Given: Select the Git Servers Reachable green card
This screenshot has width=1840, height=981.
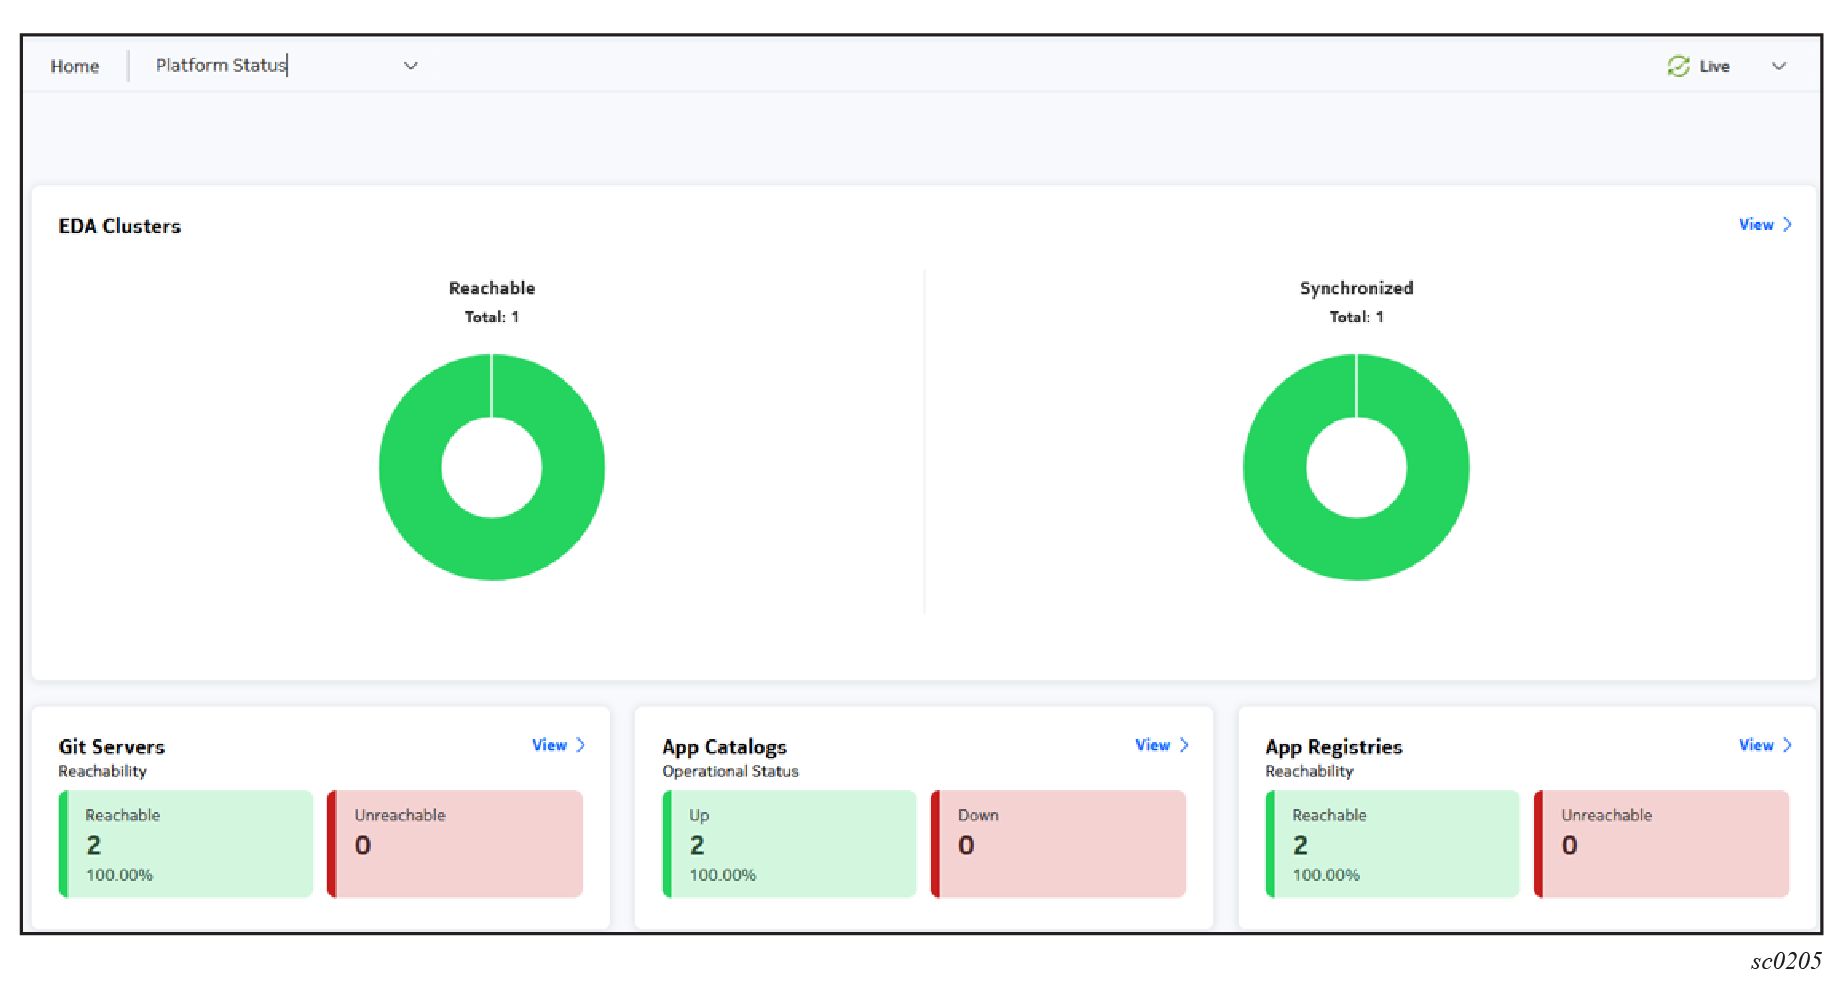Looking at the screenshot, I should (187, 844).
